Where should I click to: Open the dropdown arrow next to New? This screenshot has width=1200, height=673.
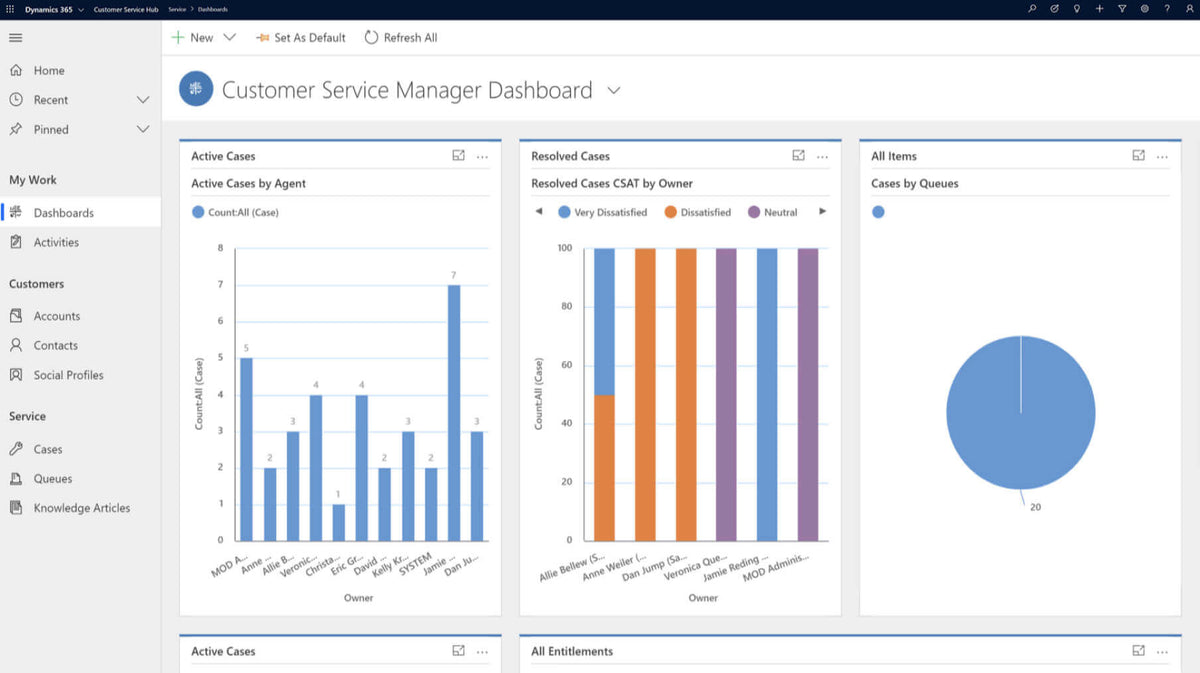229,38
